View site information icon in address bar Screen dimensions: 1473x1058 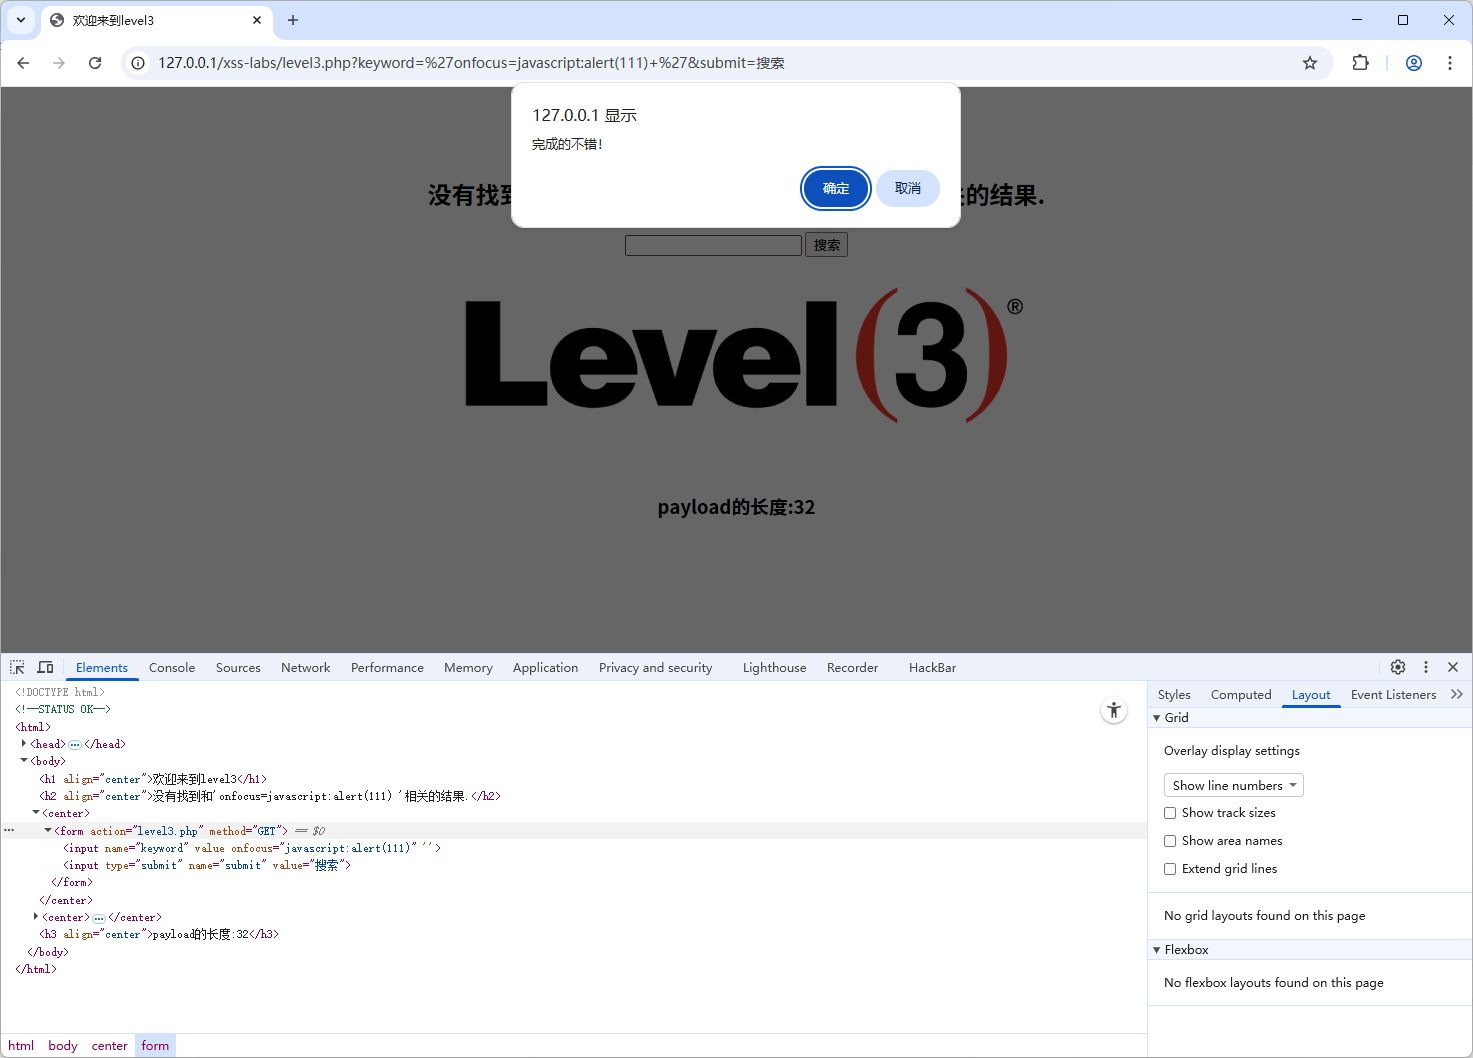138,63
